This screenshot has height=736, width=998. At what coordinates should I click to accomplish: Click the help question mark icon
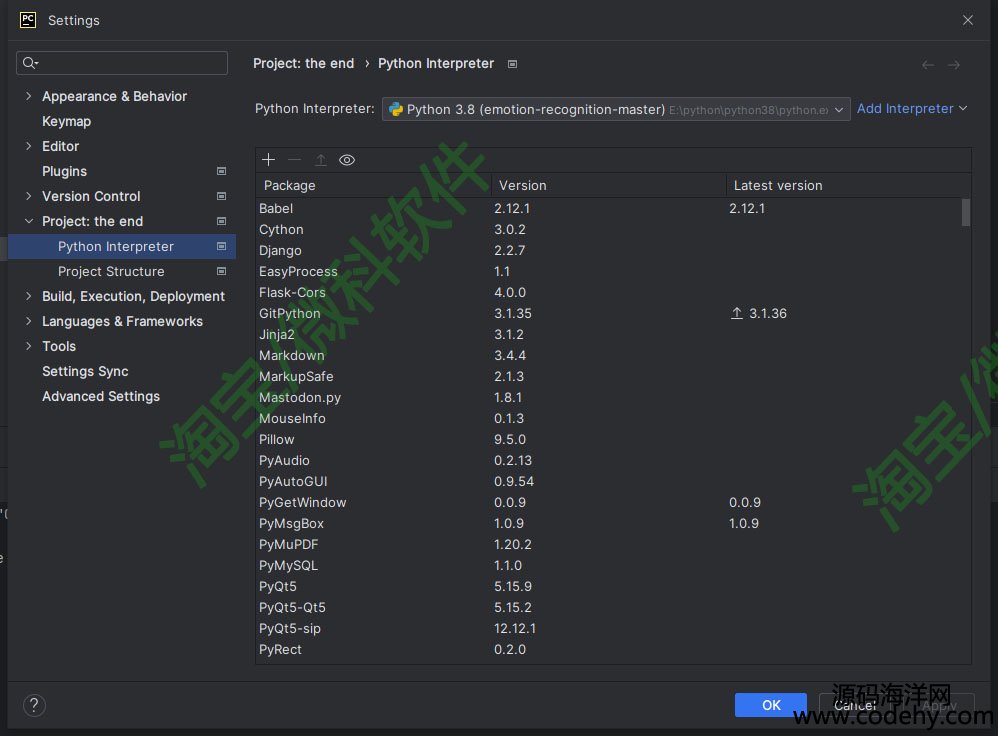tap(34, 705)
